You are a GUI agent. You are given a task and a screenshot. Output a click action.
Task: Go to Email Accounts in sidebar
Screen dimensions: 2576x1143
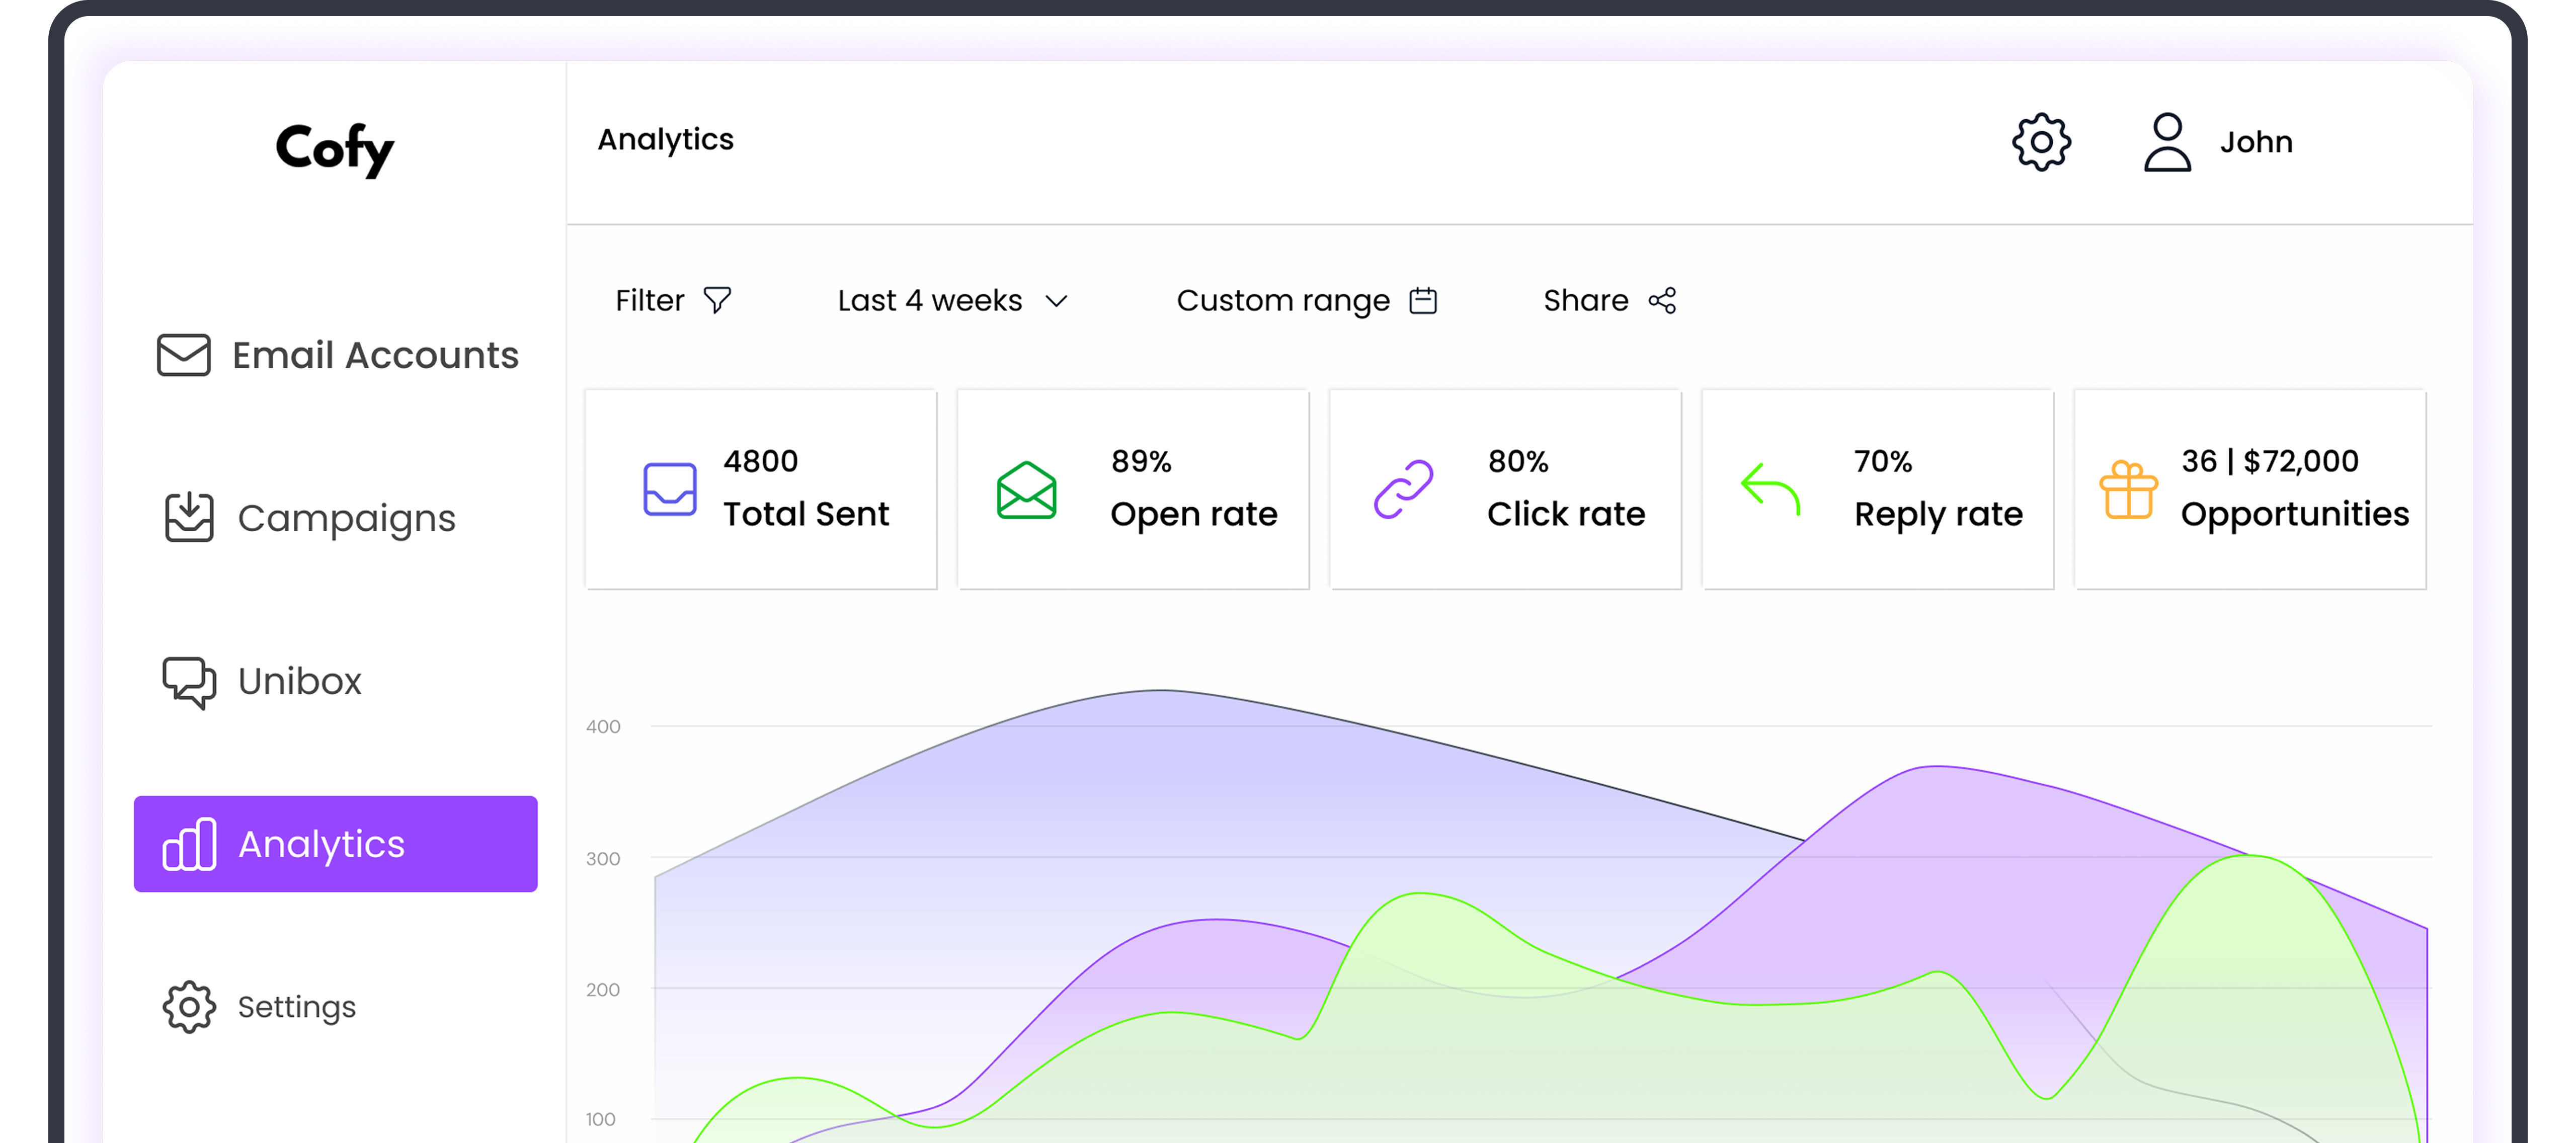click(x=337, y=355)
